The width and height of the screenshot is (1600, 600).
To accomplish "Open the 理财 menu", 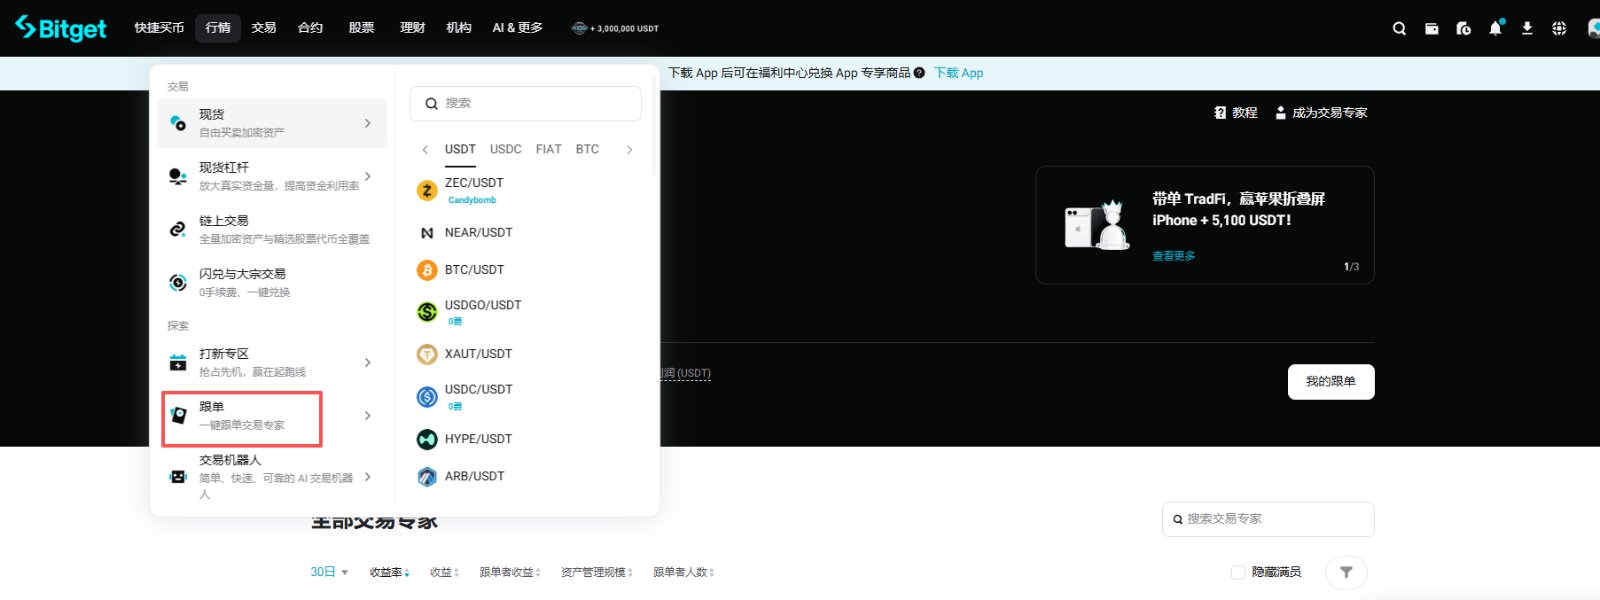I will tap(412, 28).
